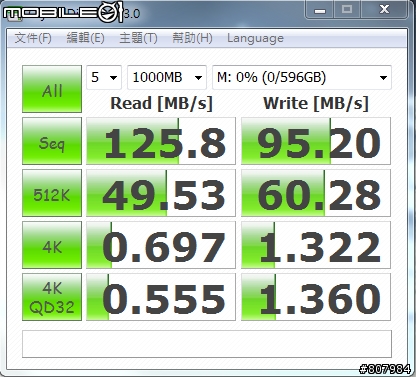Select the 4K write value 1.322

coord(316,245)
